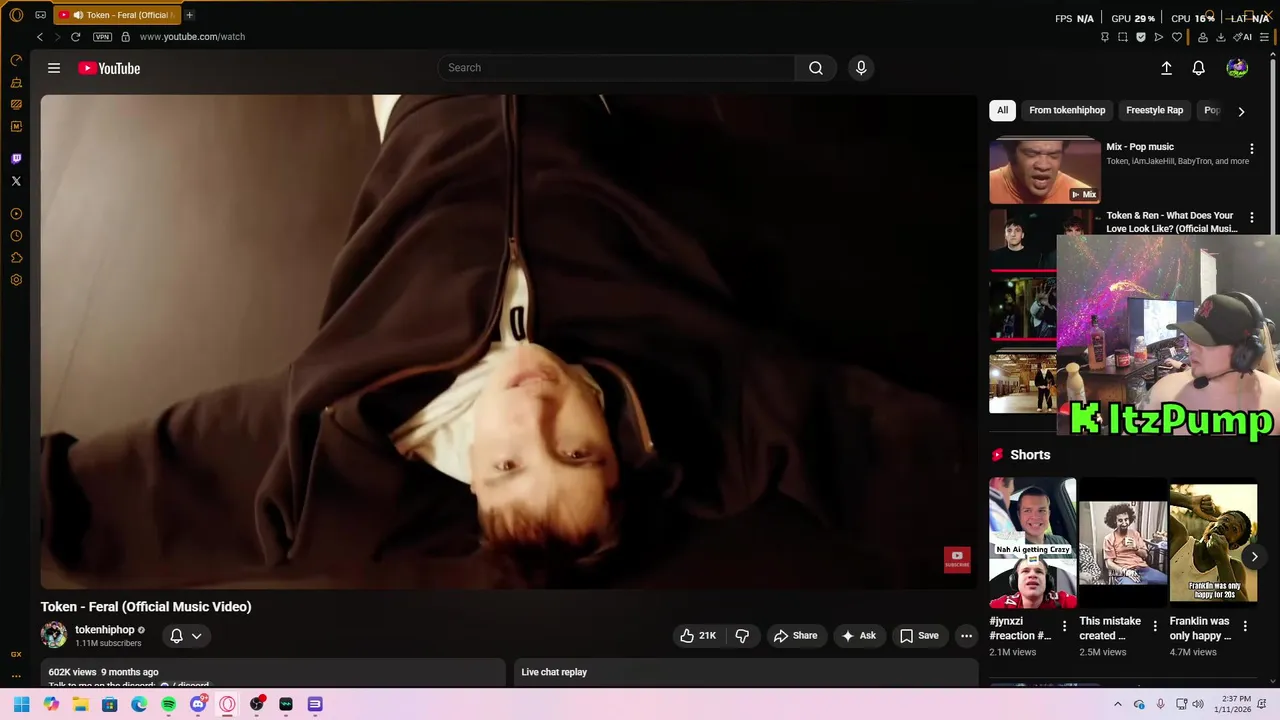Screen dimensions: 1280x720
Task: Open options for Franklin was only happy short
Action: tap(1245, 626)
